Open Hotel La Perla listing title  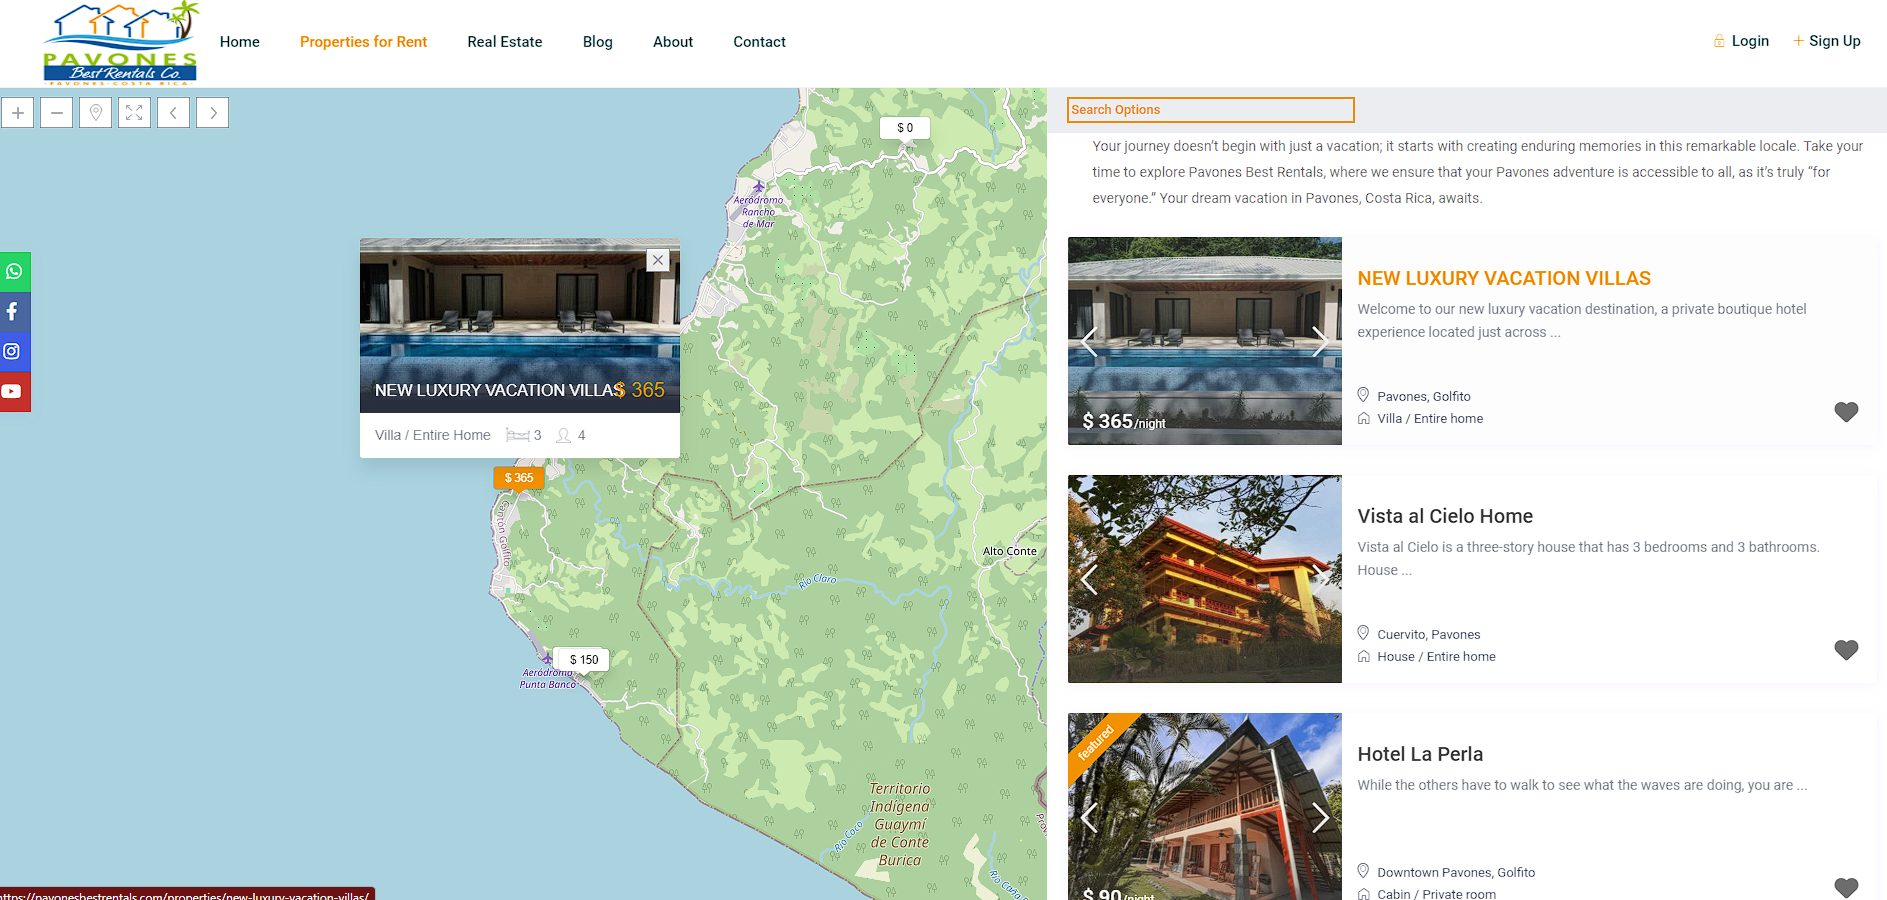click(x=1420, y=754)
